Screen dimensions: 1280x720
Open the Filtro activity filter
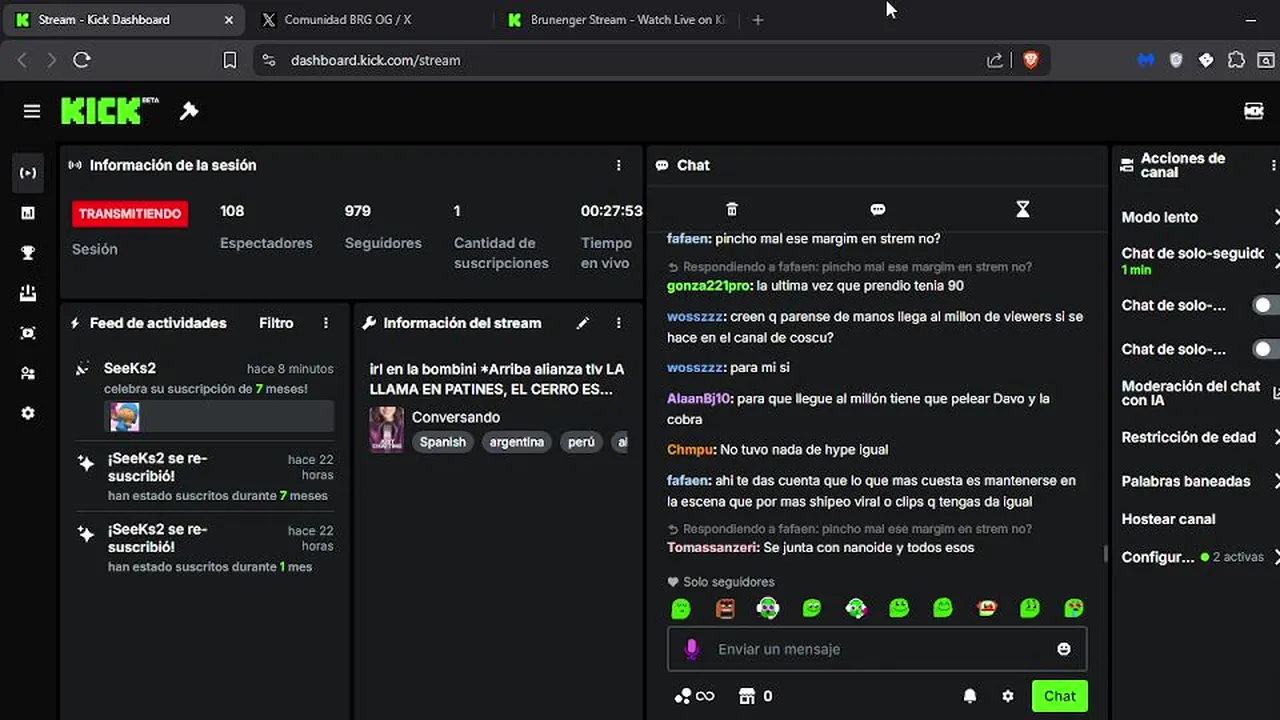coord(276,323)
